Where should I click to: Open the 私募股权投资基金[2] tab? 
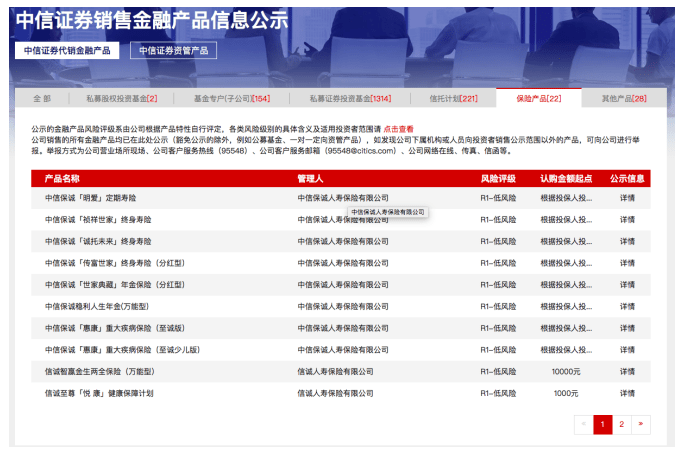(x=122, y=99)
